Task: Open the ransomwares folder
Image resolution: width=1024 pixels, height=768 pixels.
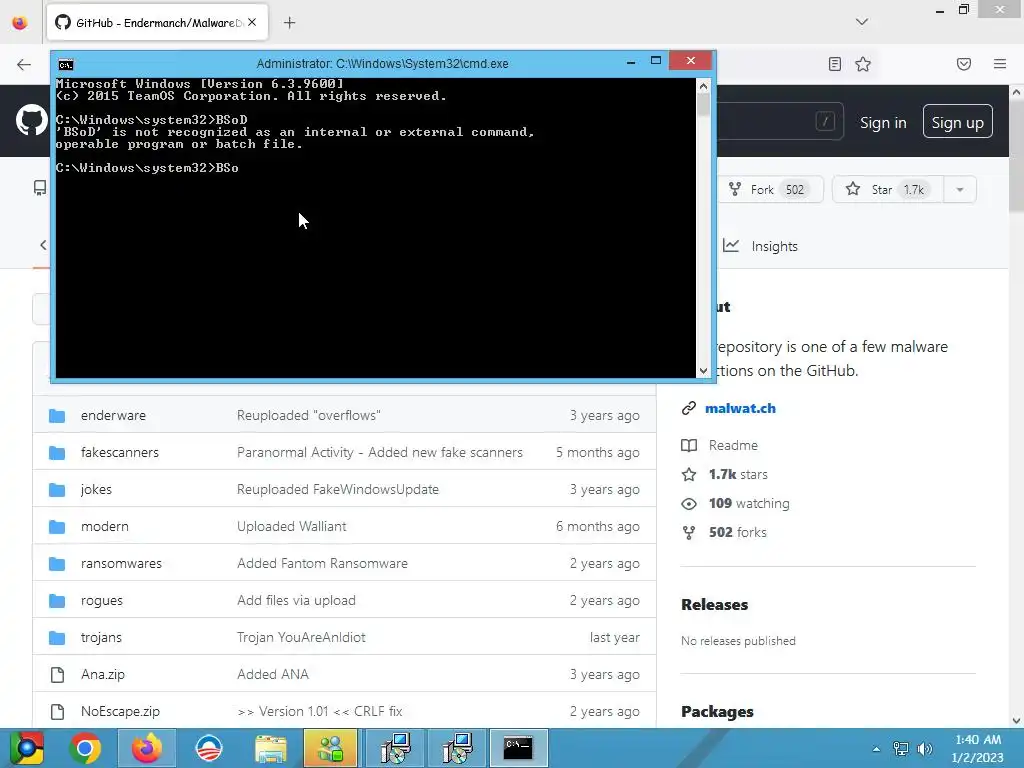Action: coord(121,563)
